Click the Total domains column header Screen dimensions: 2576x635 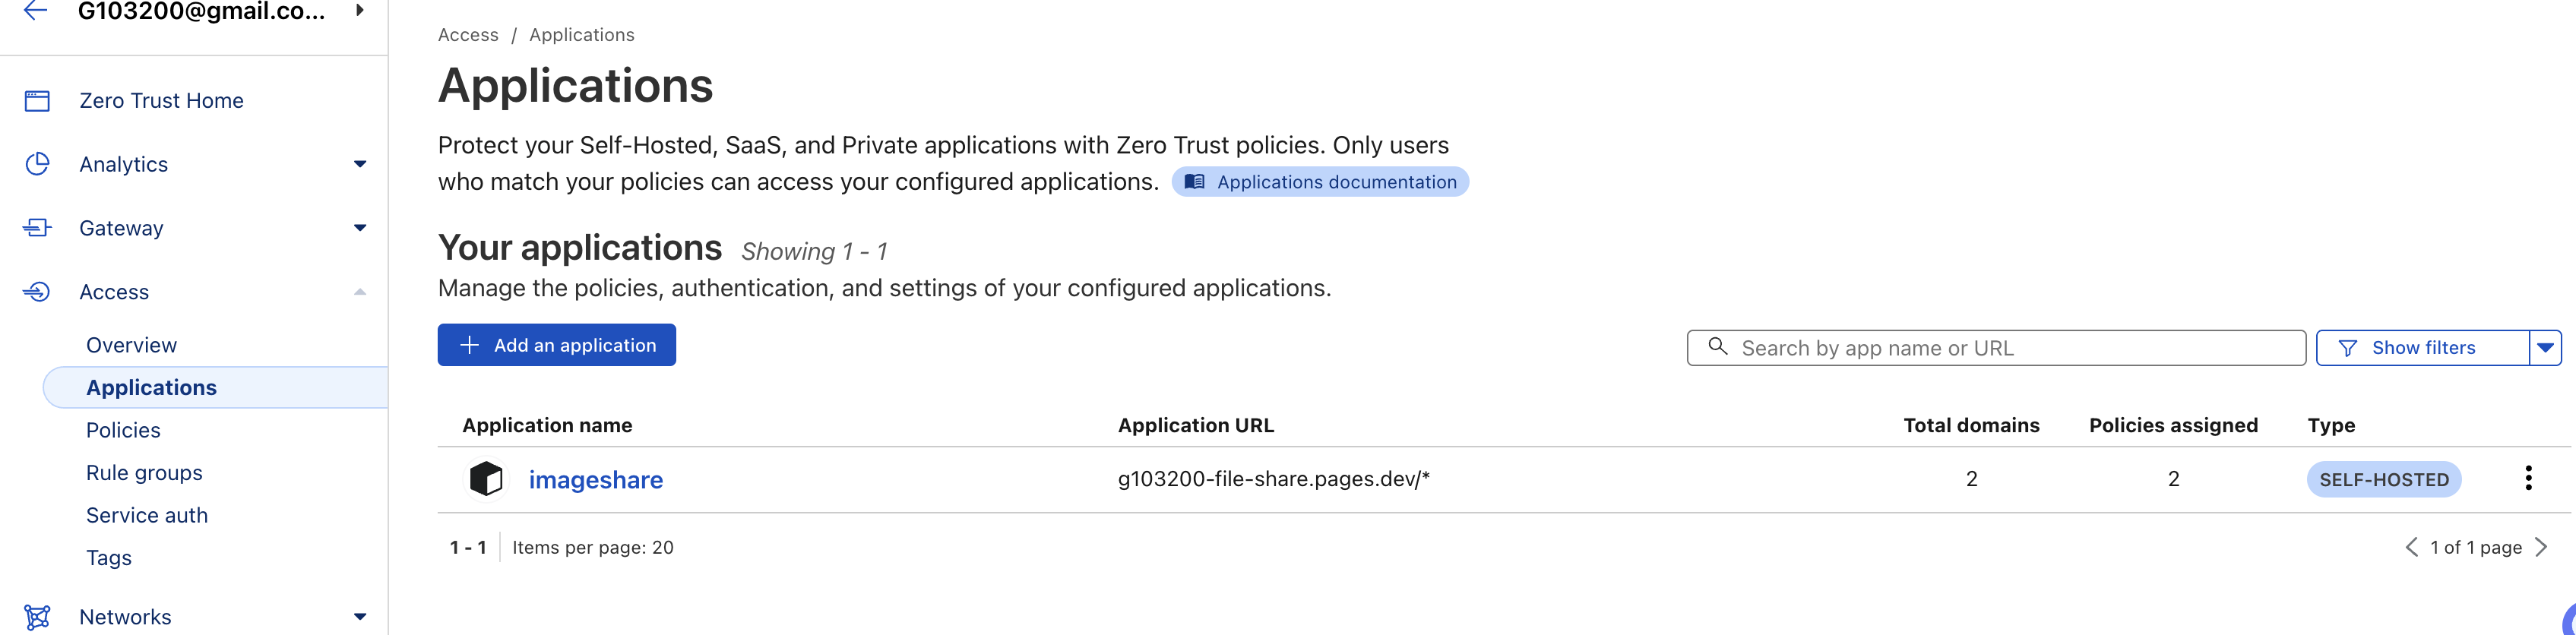[1971, 425]
